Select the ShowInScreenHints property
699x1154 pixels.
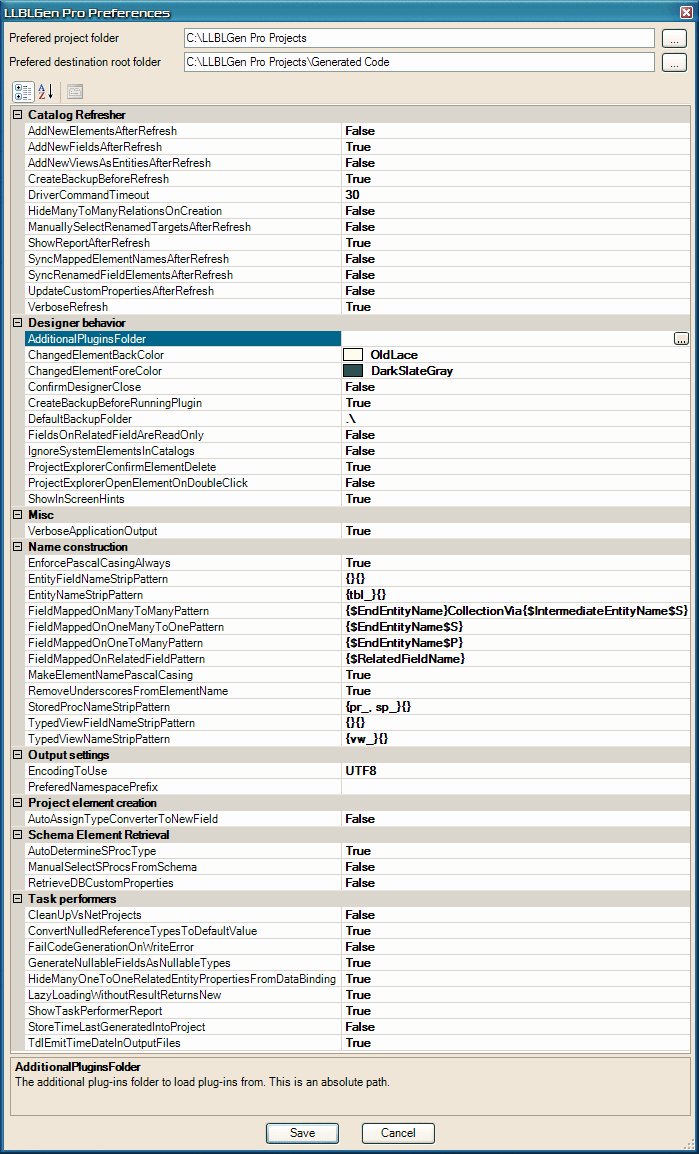77,499
